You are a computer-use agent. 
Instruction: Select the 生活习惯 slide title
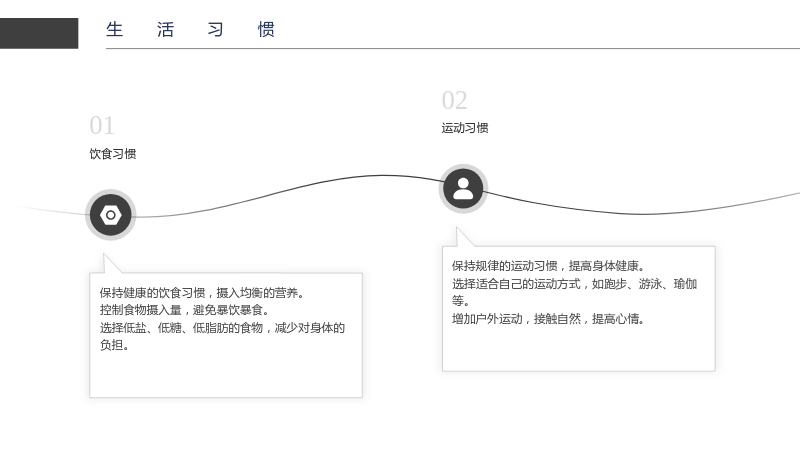pos(190,30)
